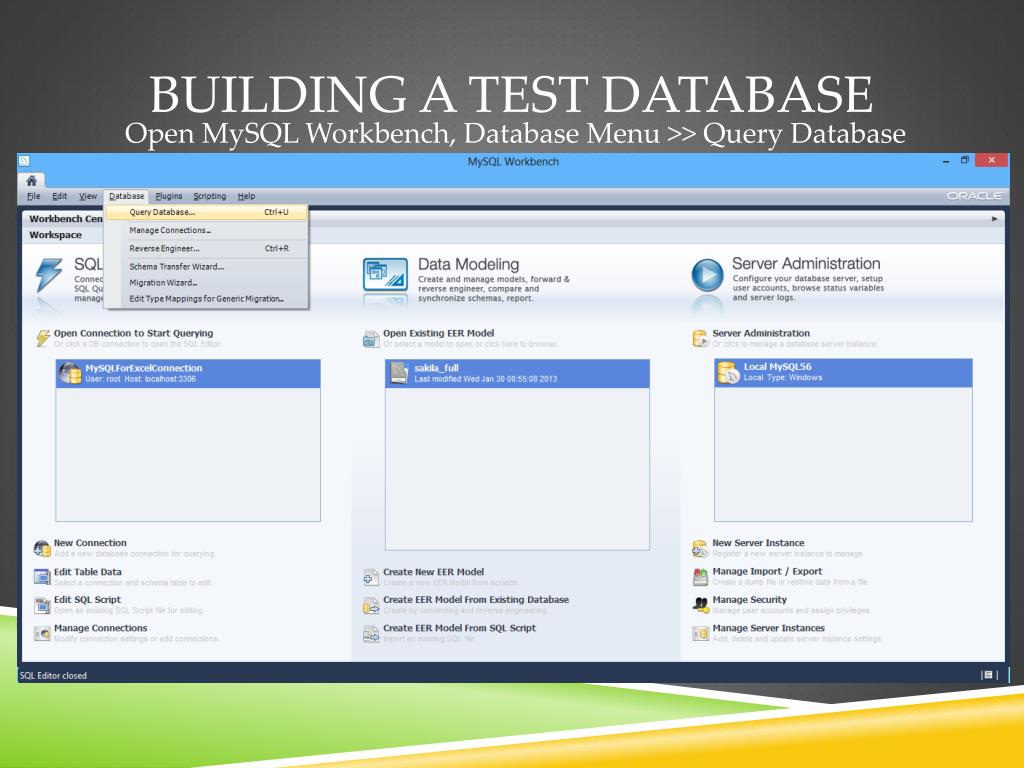Click the Manage Security icon
1024x768 pixels.
pos(700,605)
